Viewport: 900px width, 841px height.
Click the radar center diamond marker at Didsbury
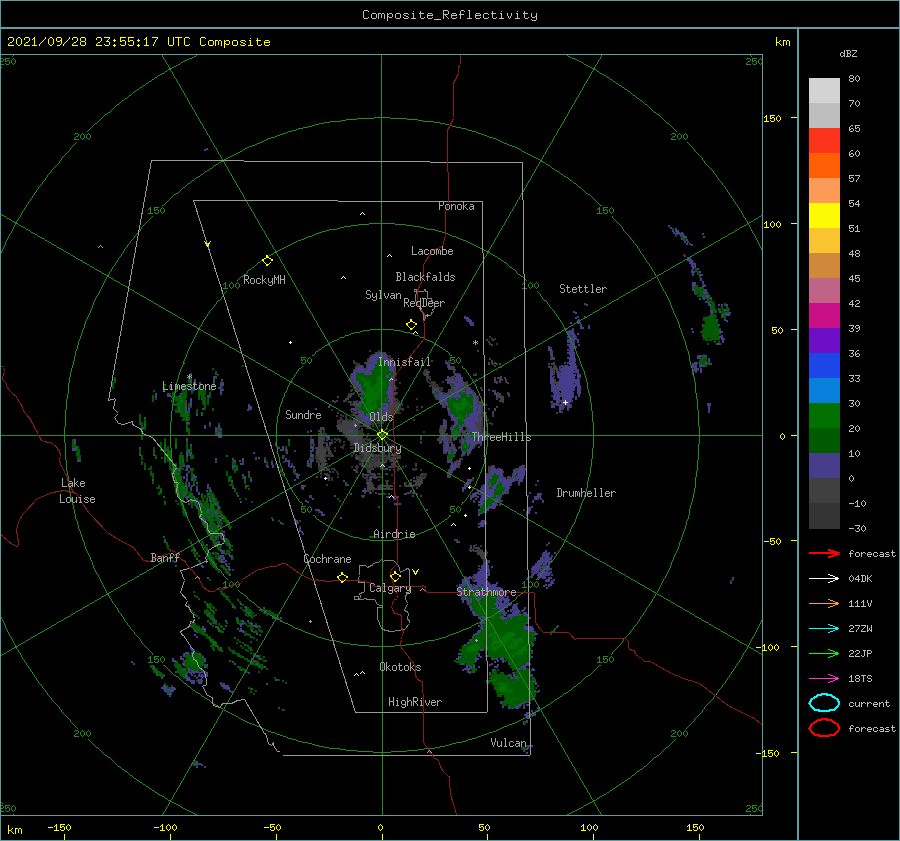point(382,435)
